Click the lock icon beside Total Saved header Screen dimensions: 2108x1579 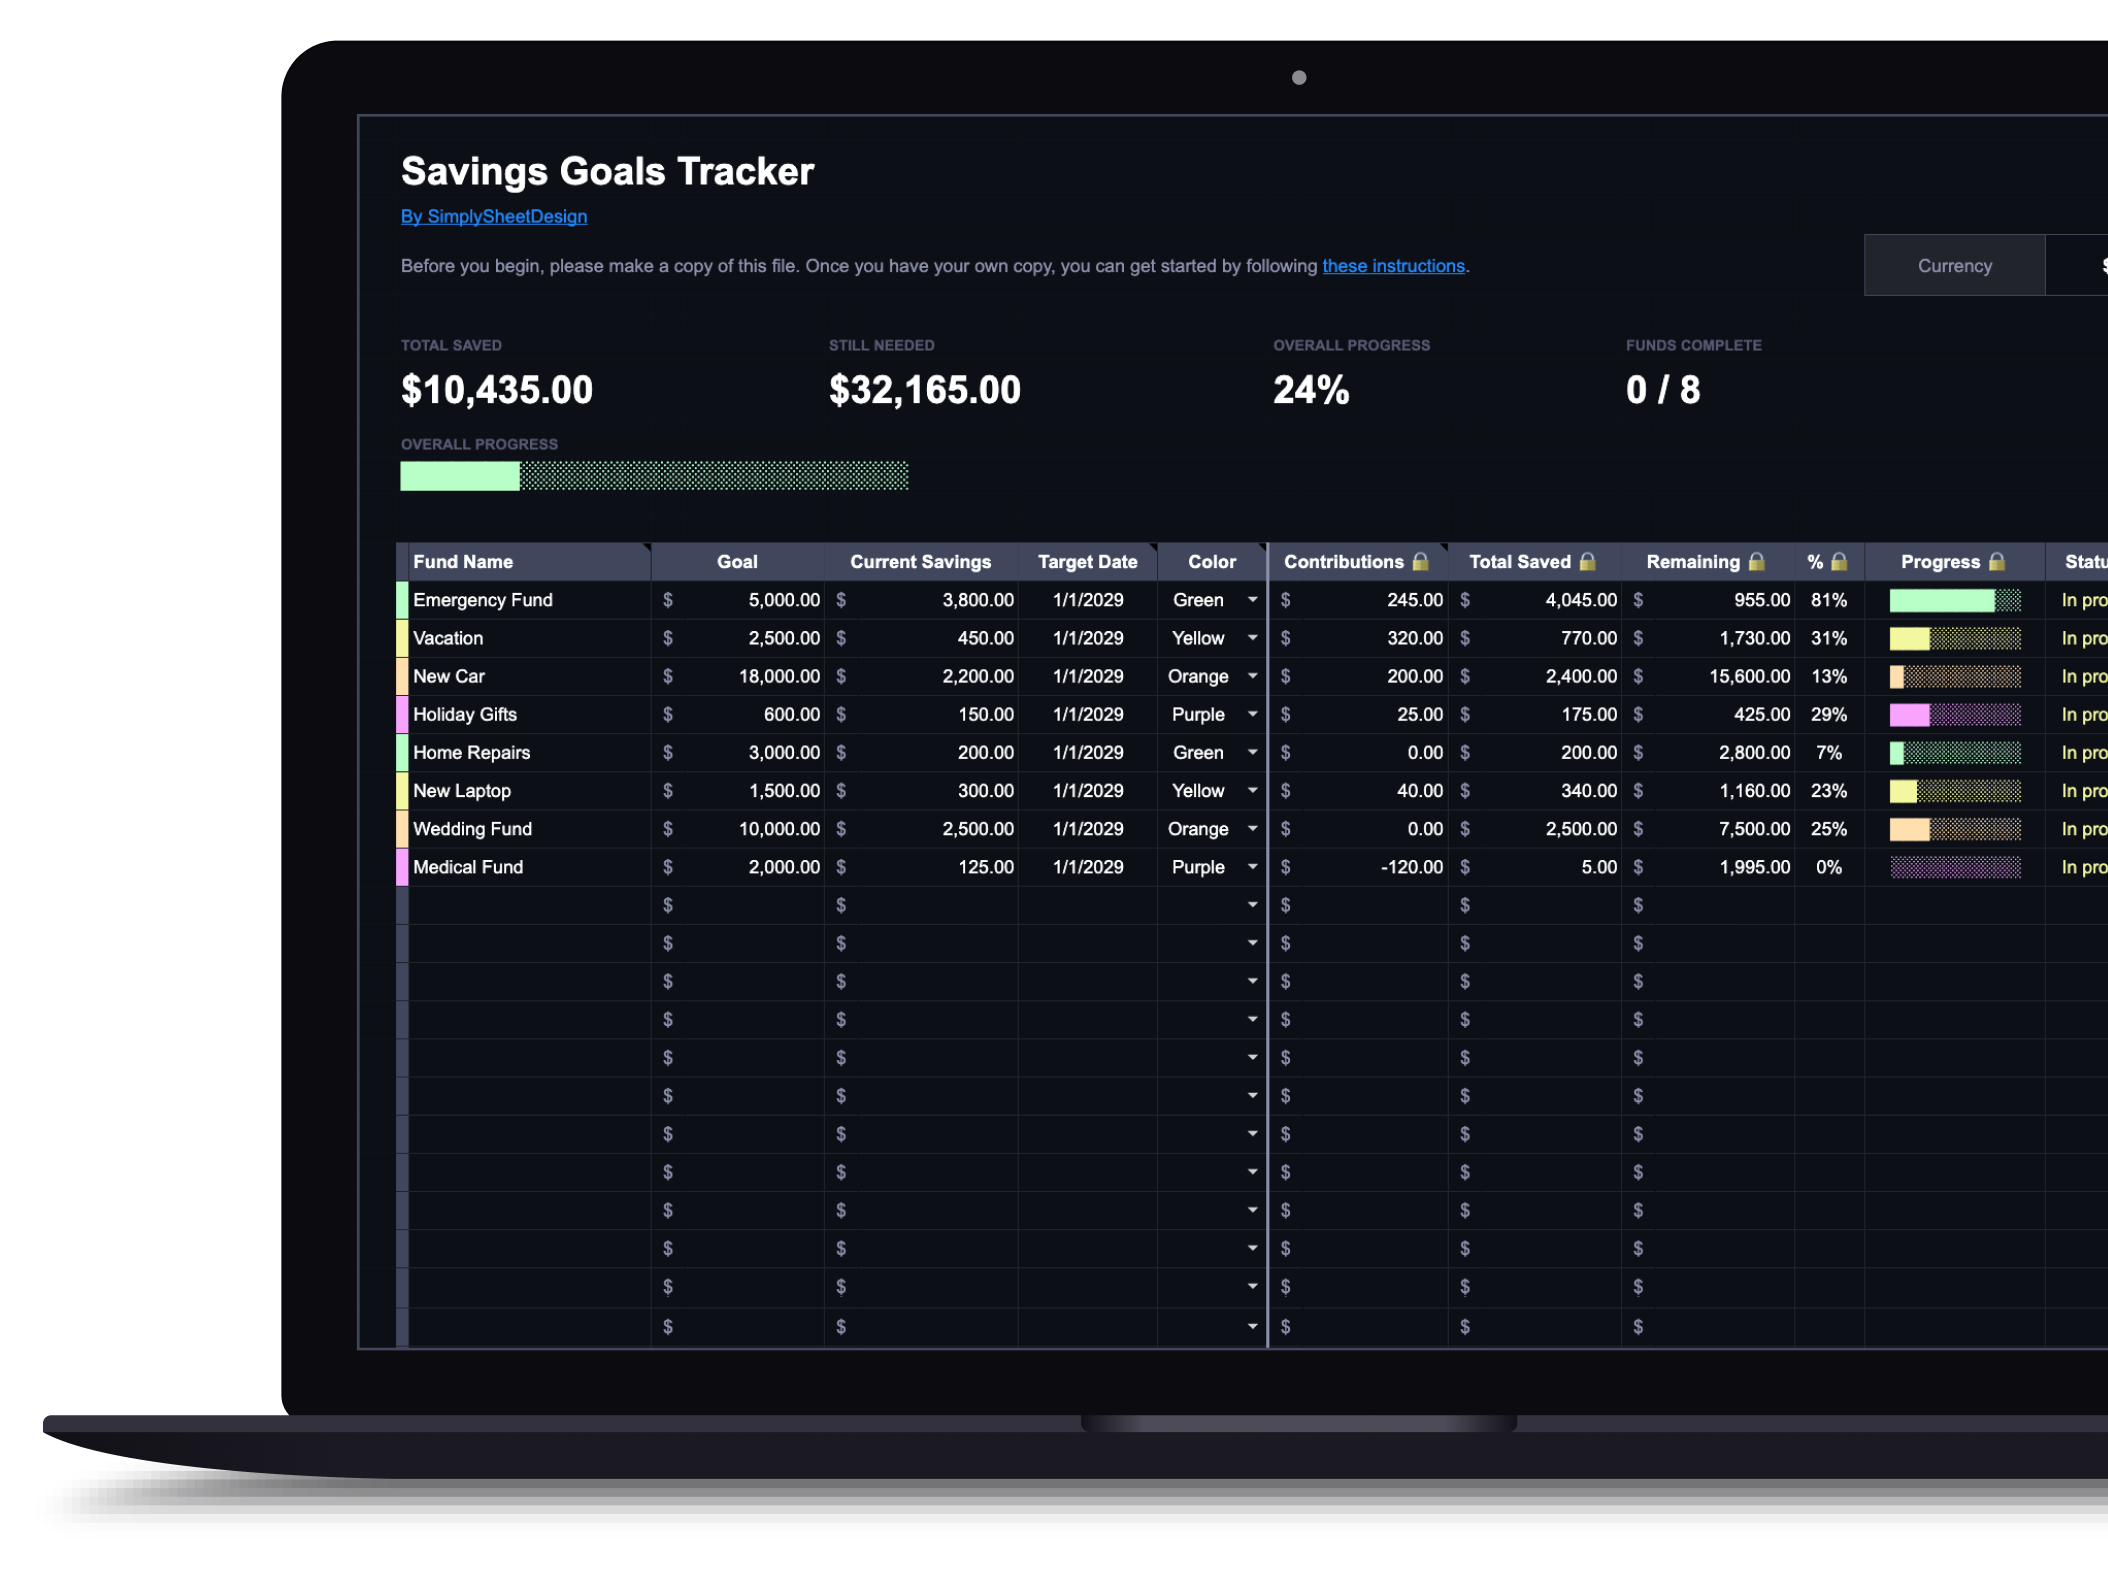coord(1587,562)
